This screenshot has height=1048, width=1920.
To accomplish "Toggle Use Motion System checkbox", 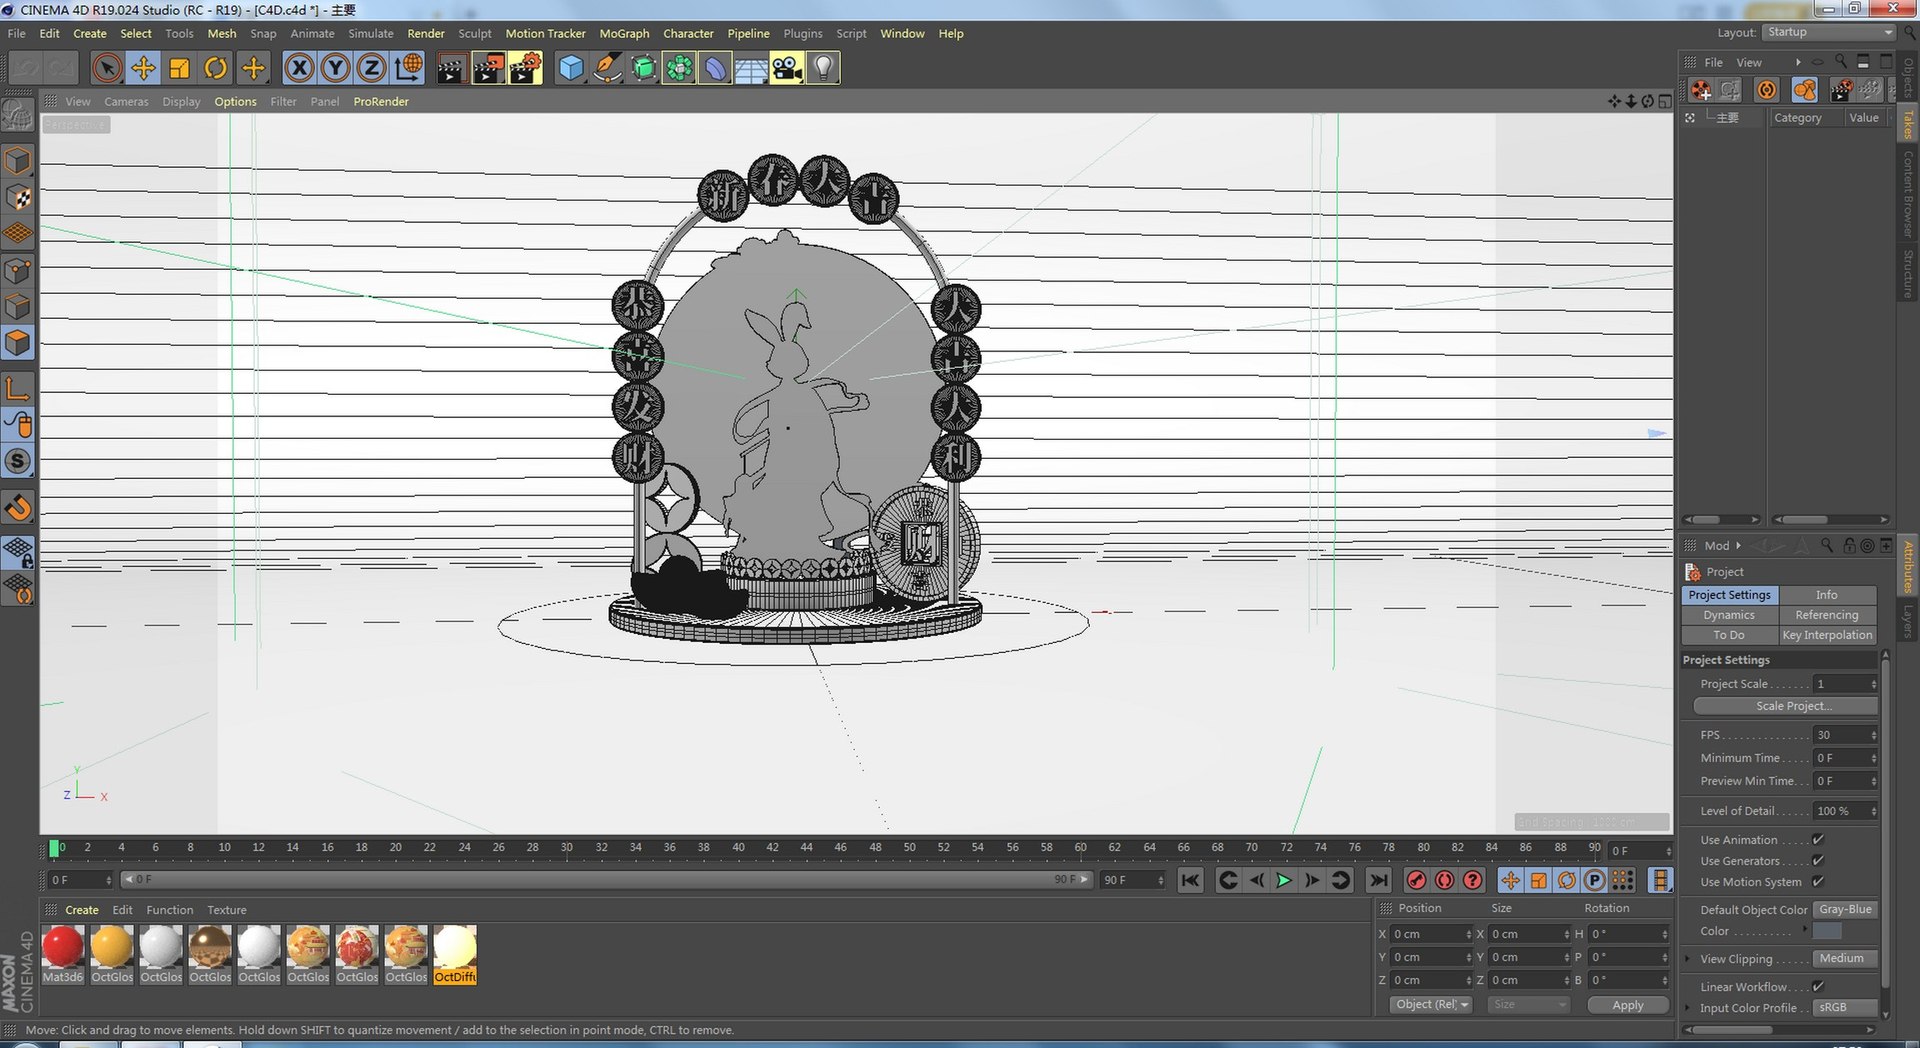I will [x=1818, y=882].
